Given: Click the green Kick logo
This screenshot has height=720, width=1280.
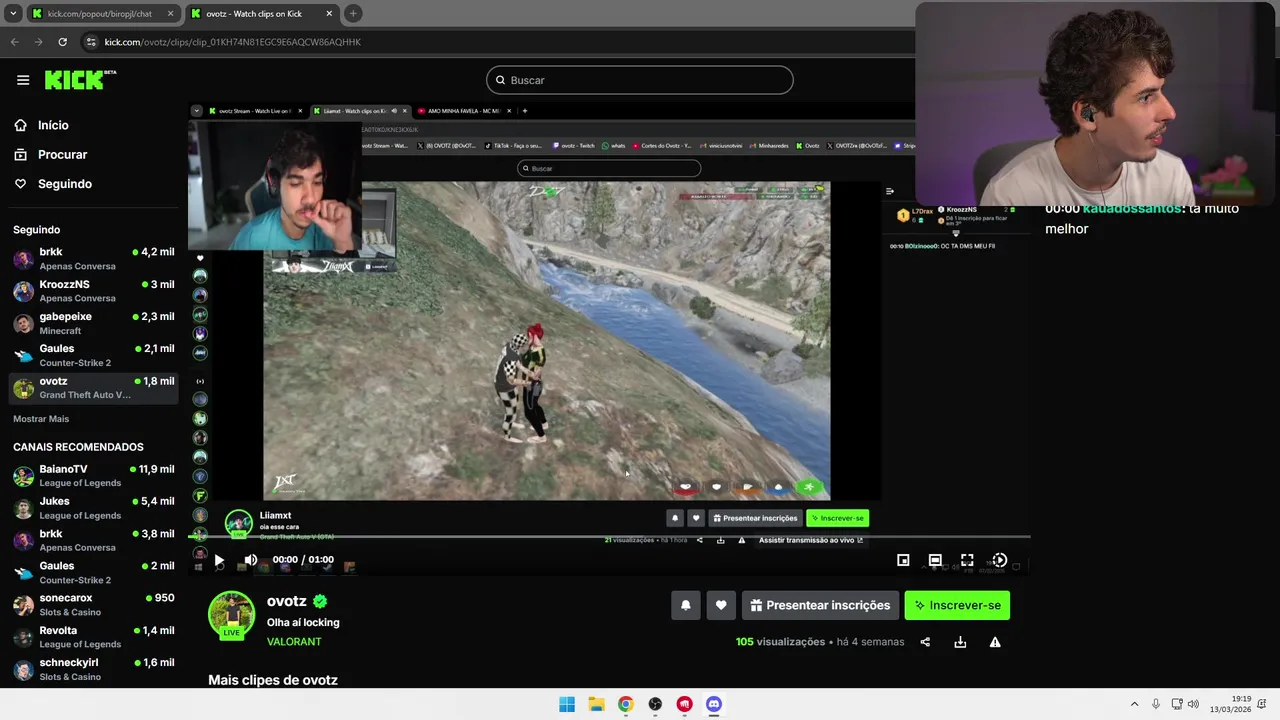Looking at the screenshot, I should click(80, 80).
